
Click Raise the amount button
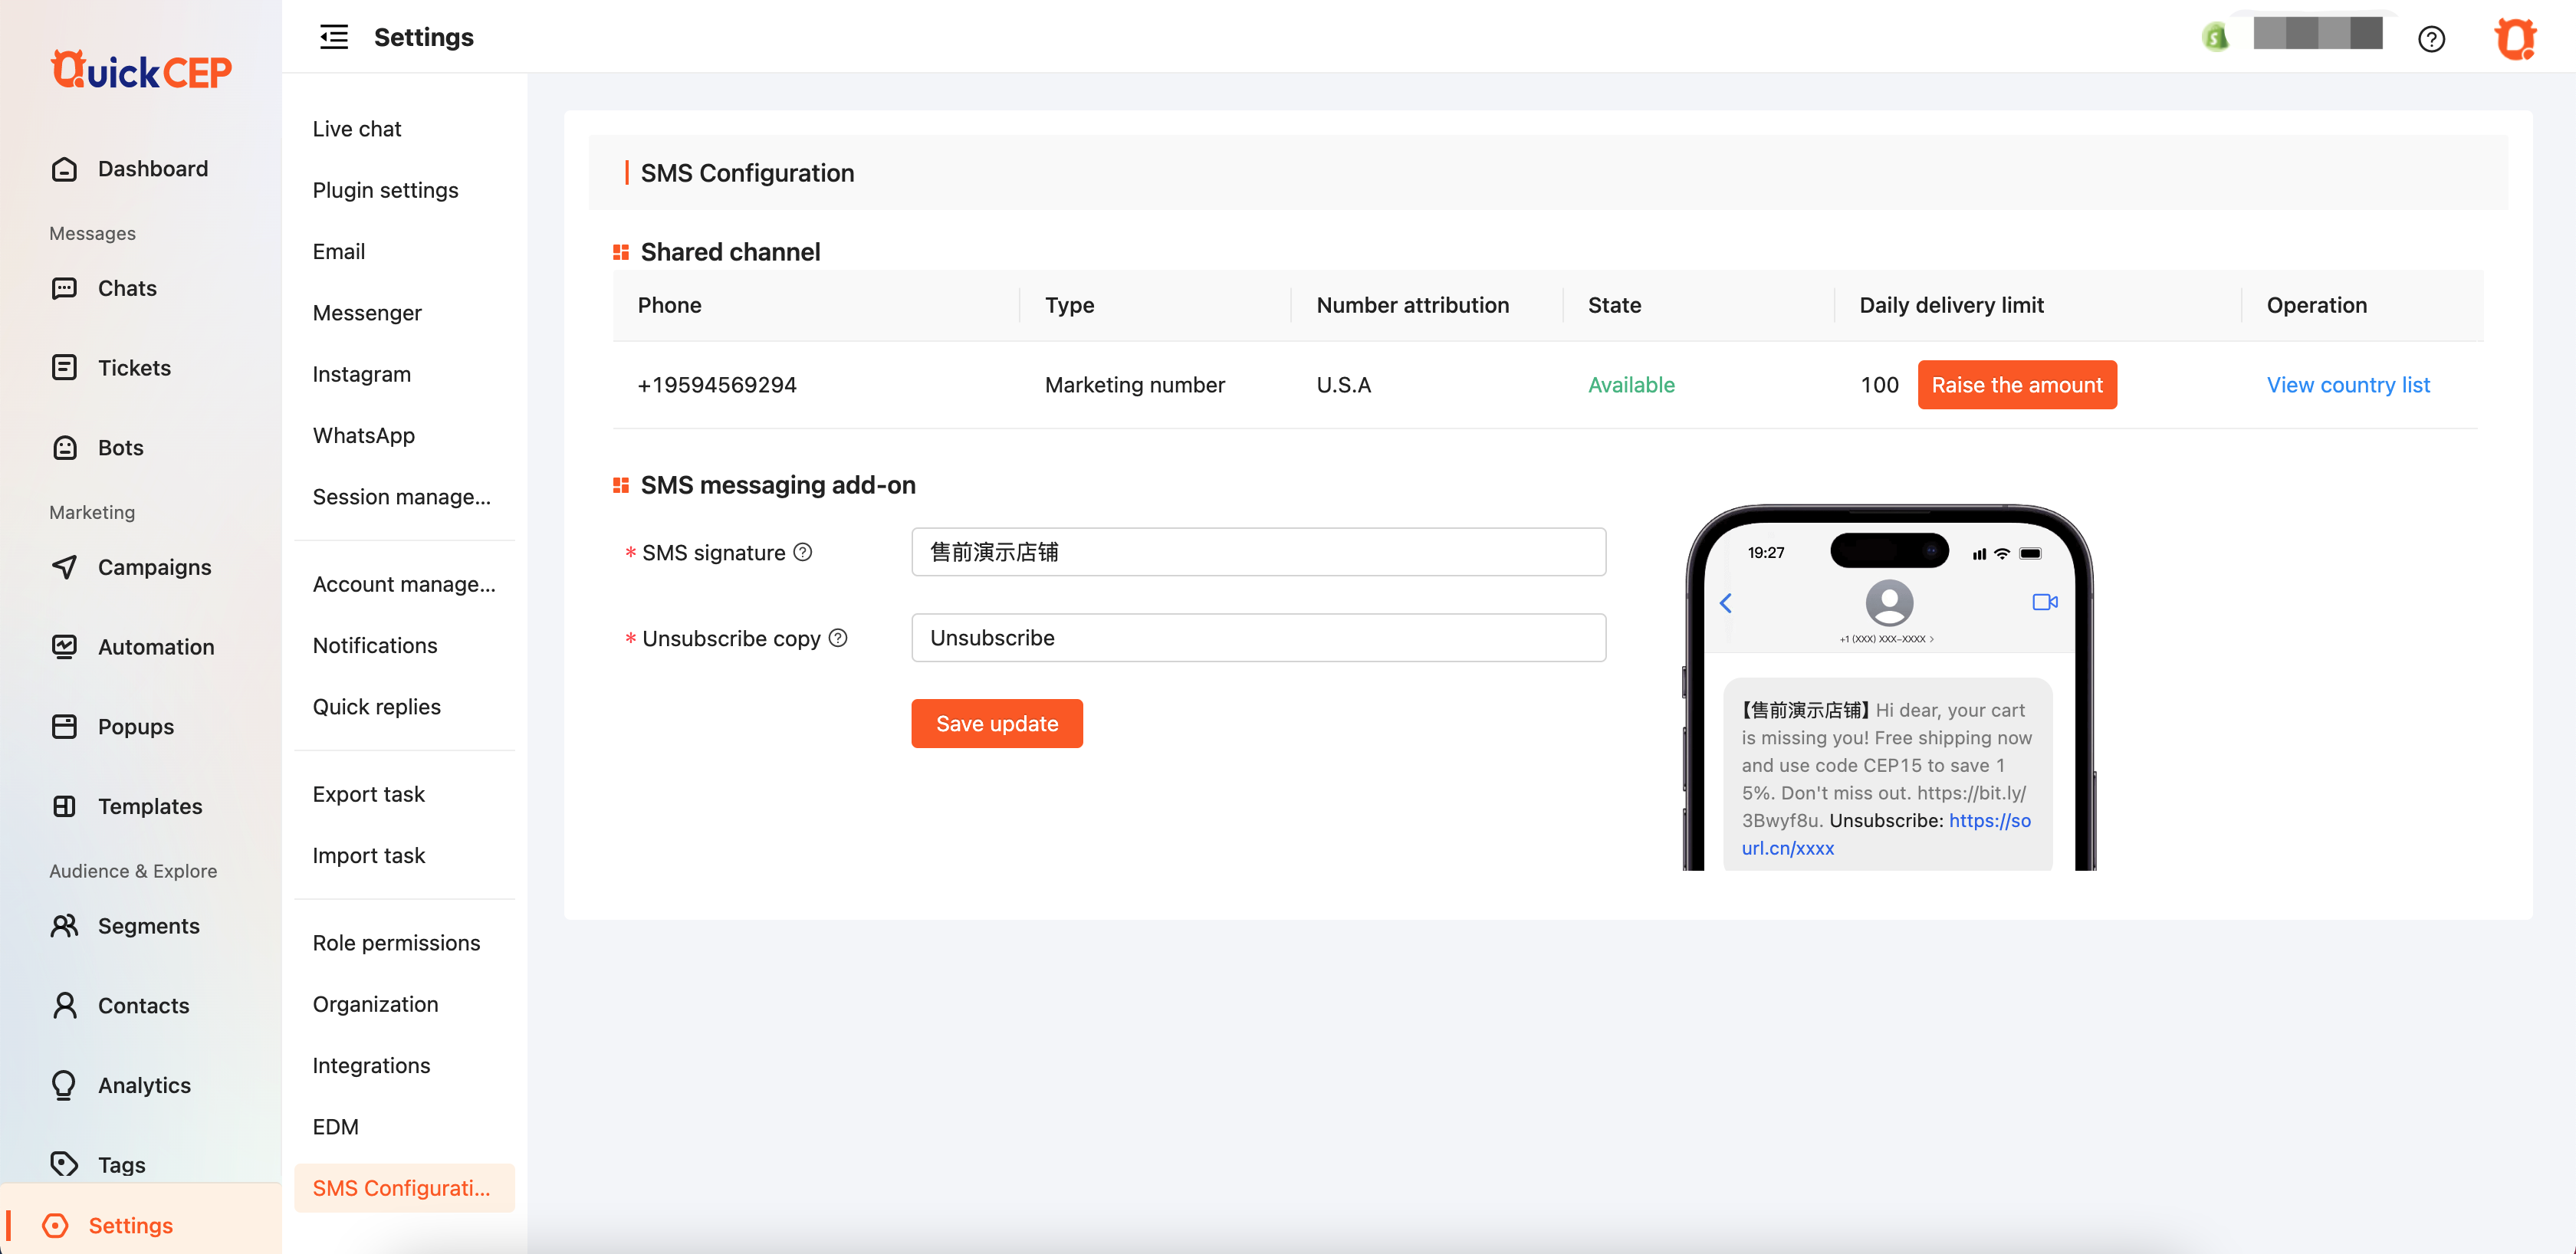tap(2016, 385)
